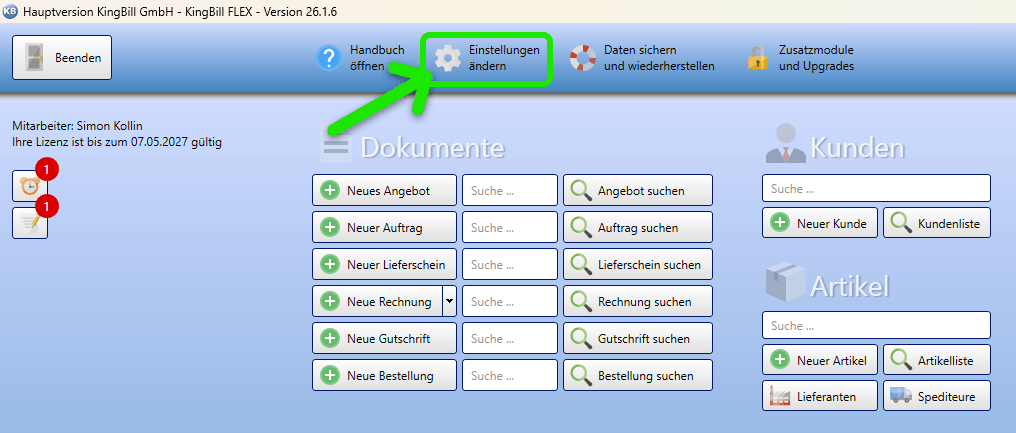The width and height of the screenshot is (1016, 433).
Task: Open Zusatzmodule und Upgrades lock icon
Action: tap(757, 58)
